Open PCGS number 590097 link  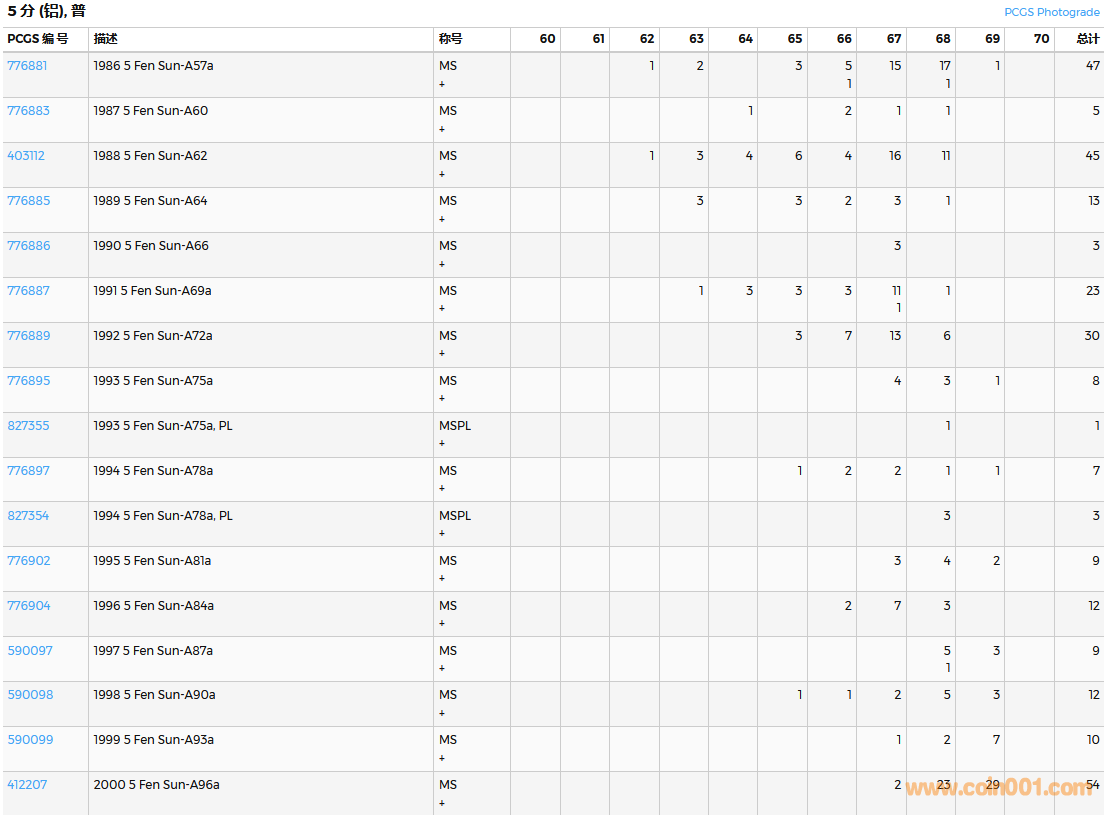click(30, 651)
